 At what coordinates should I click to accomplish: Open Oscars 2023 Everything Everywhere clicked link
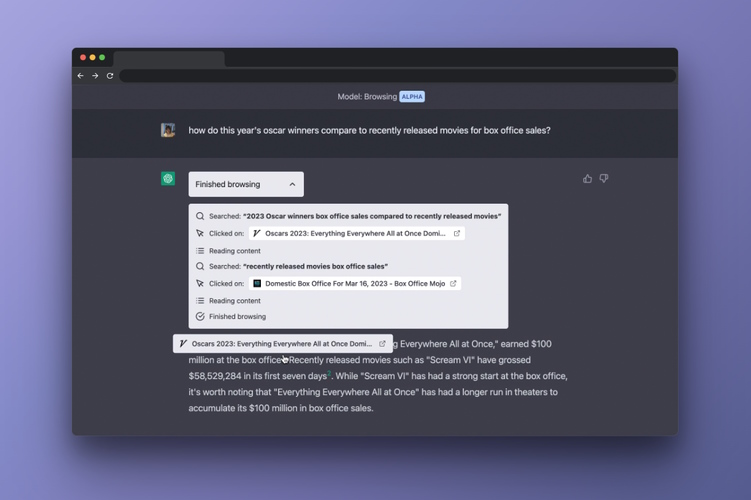pos(357,233)
